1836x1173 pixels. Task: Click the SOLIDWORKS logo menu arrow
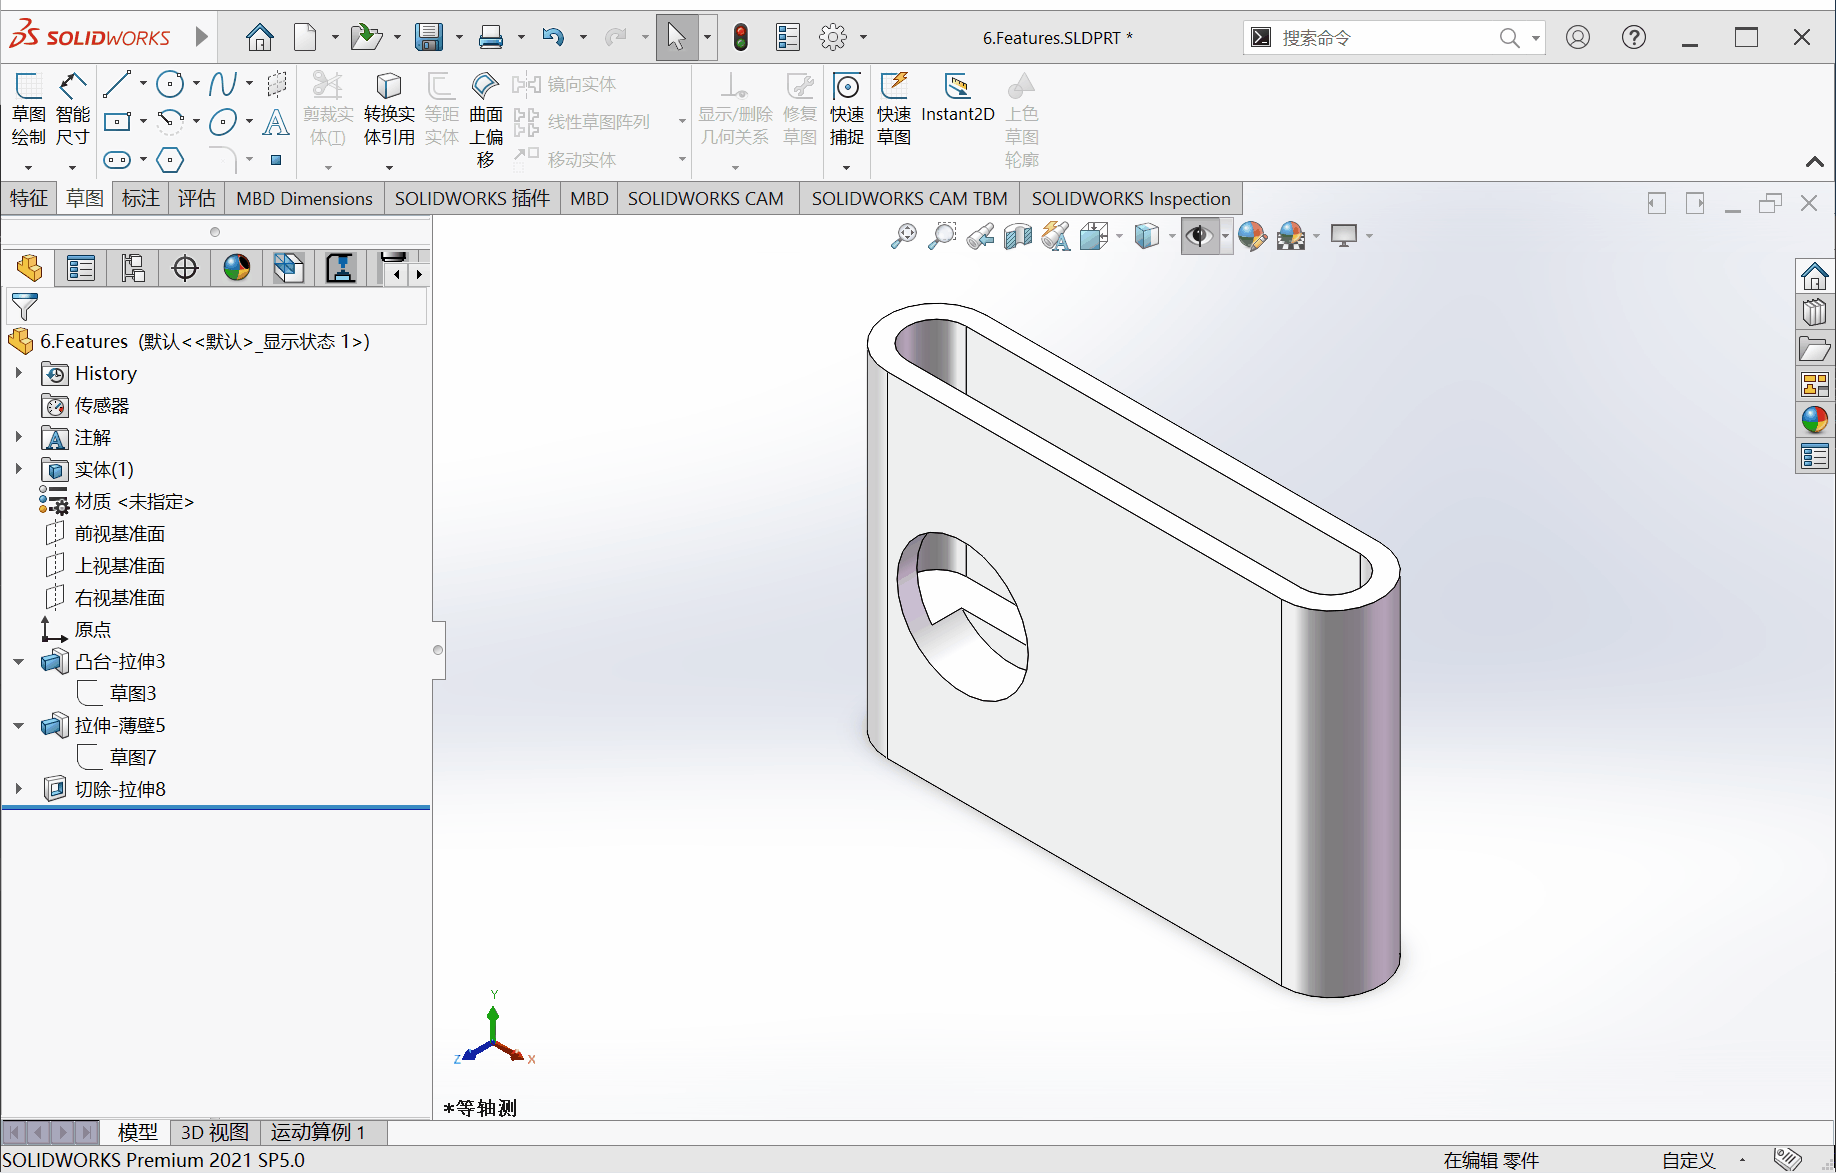click(x=202, y=37)
